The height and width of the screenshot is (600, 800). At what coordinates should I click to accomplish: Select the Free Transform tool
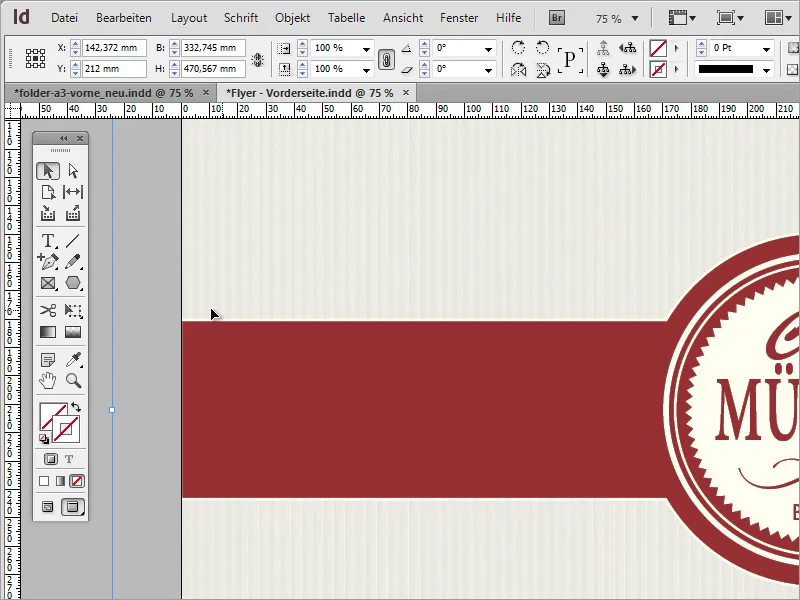(x=73, y=310)
